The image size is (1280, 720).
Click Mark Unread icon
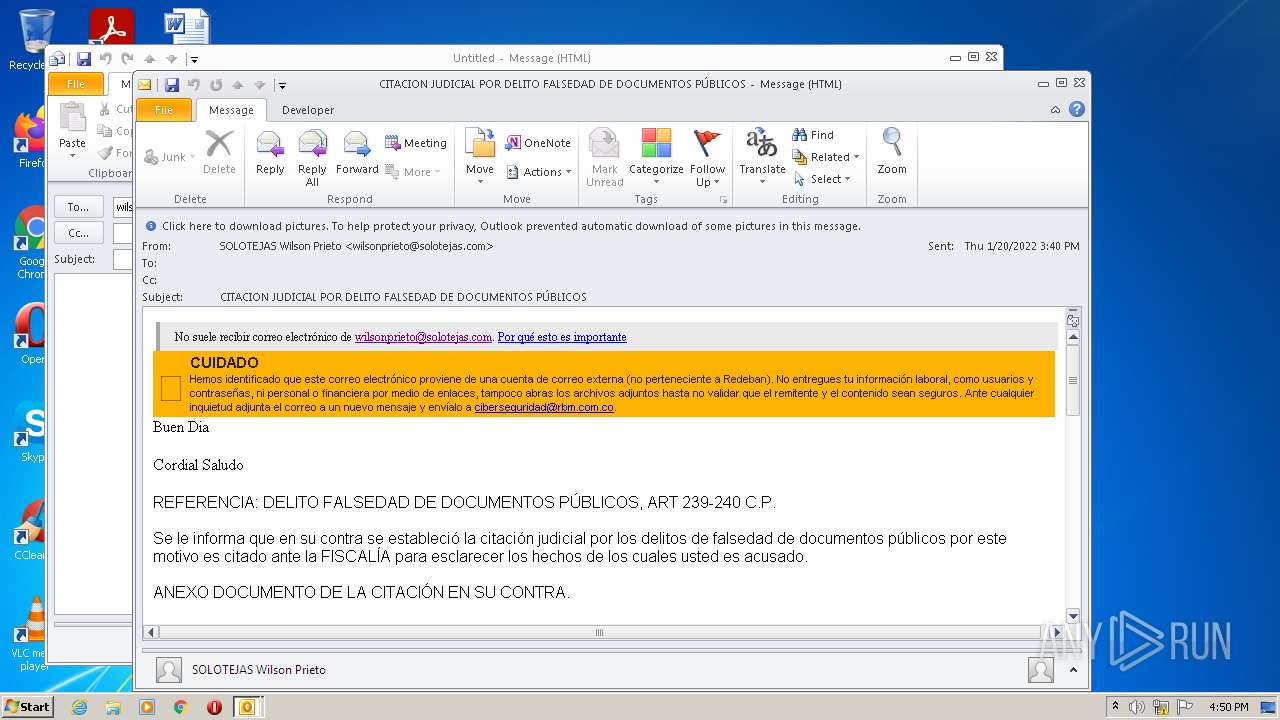coord(604,158)
